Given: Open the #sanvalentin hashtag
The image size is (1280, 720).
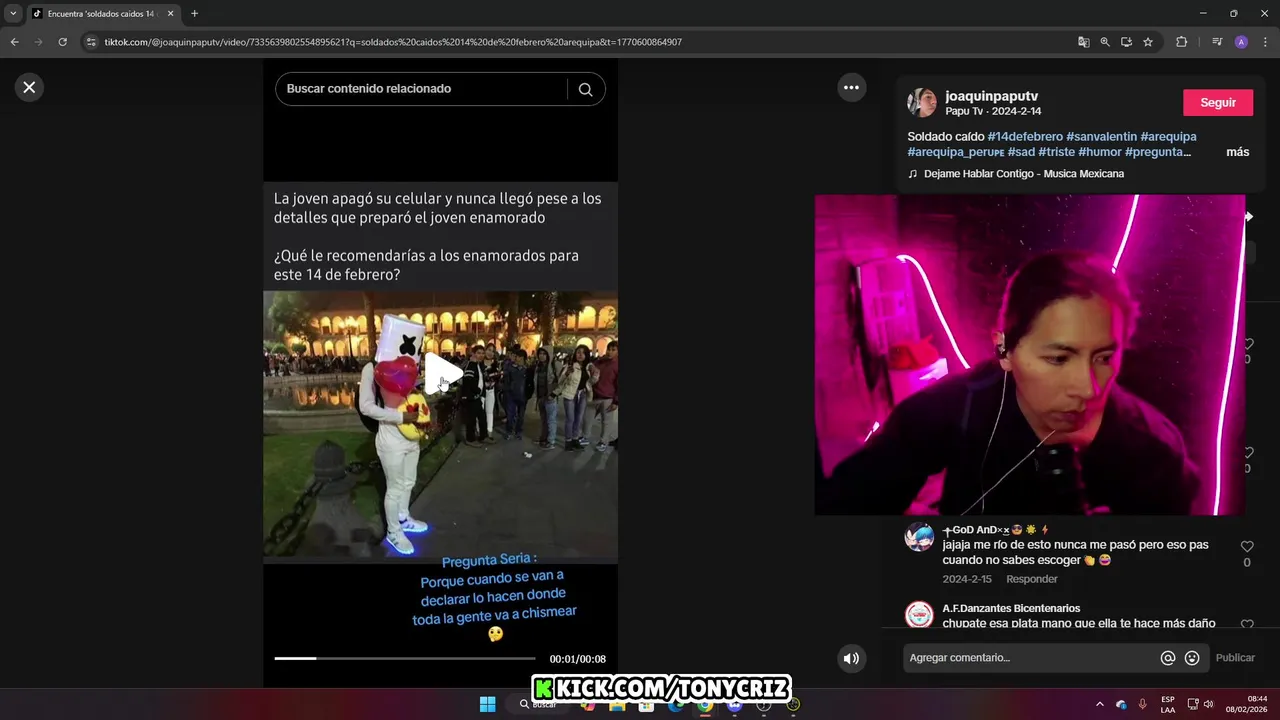Looking at the screenshot, I should tap(1101, 136).
